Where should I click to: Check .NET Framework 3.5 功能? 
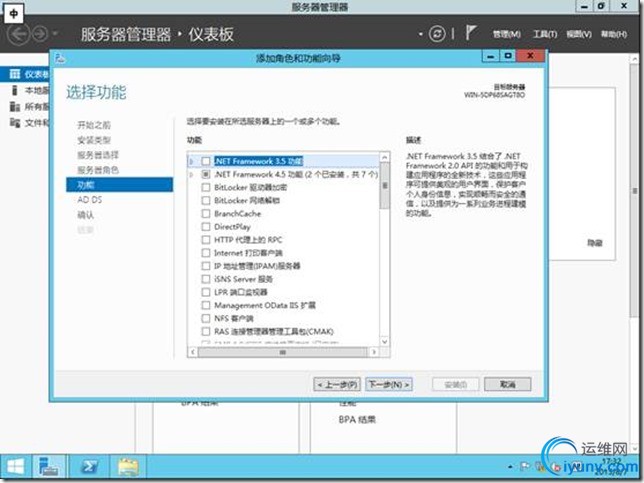tap(206, 161)
